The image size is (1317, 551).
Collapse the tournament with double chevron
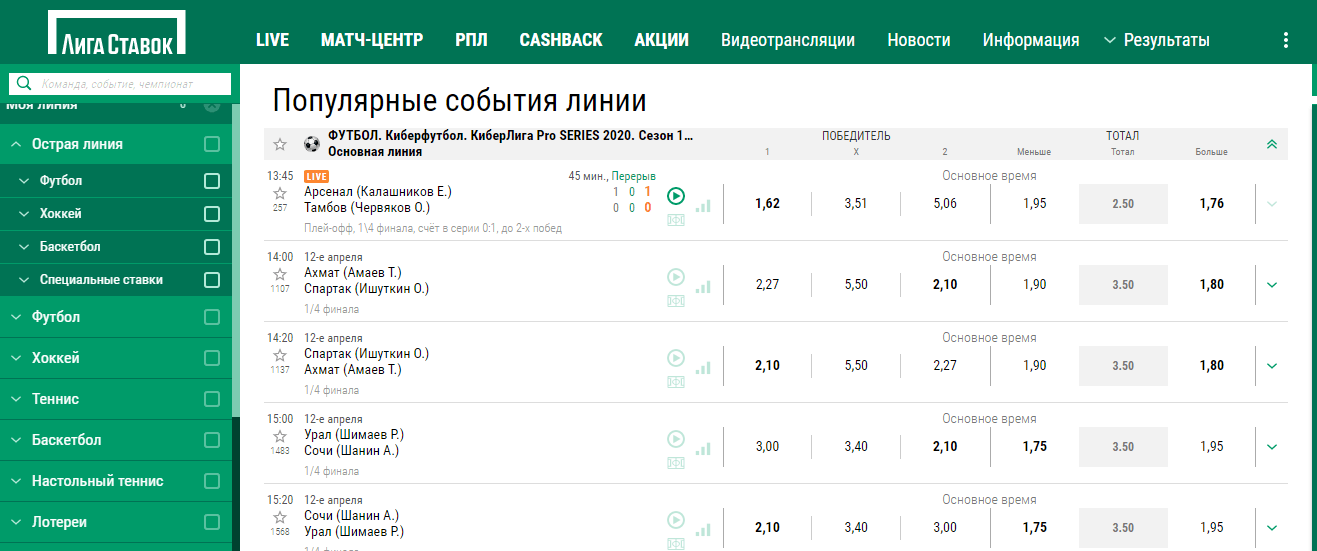point(1272,144)
